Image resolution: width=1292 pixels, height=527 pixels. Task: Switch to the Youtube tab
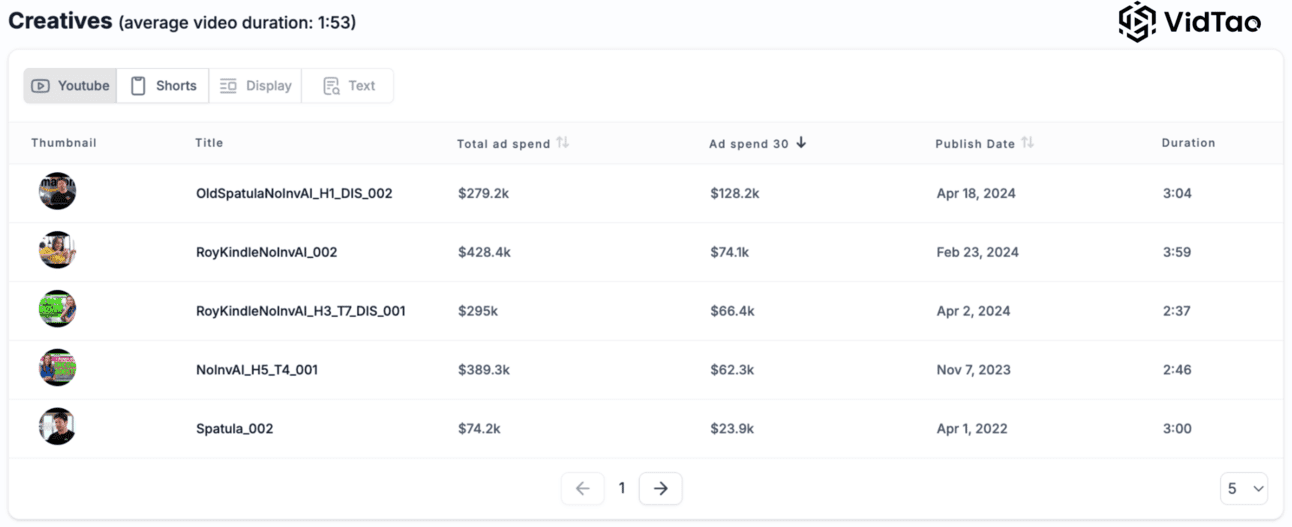coord(70,86)
